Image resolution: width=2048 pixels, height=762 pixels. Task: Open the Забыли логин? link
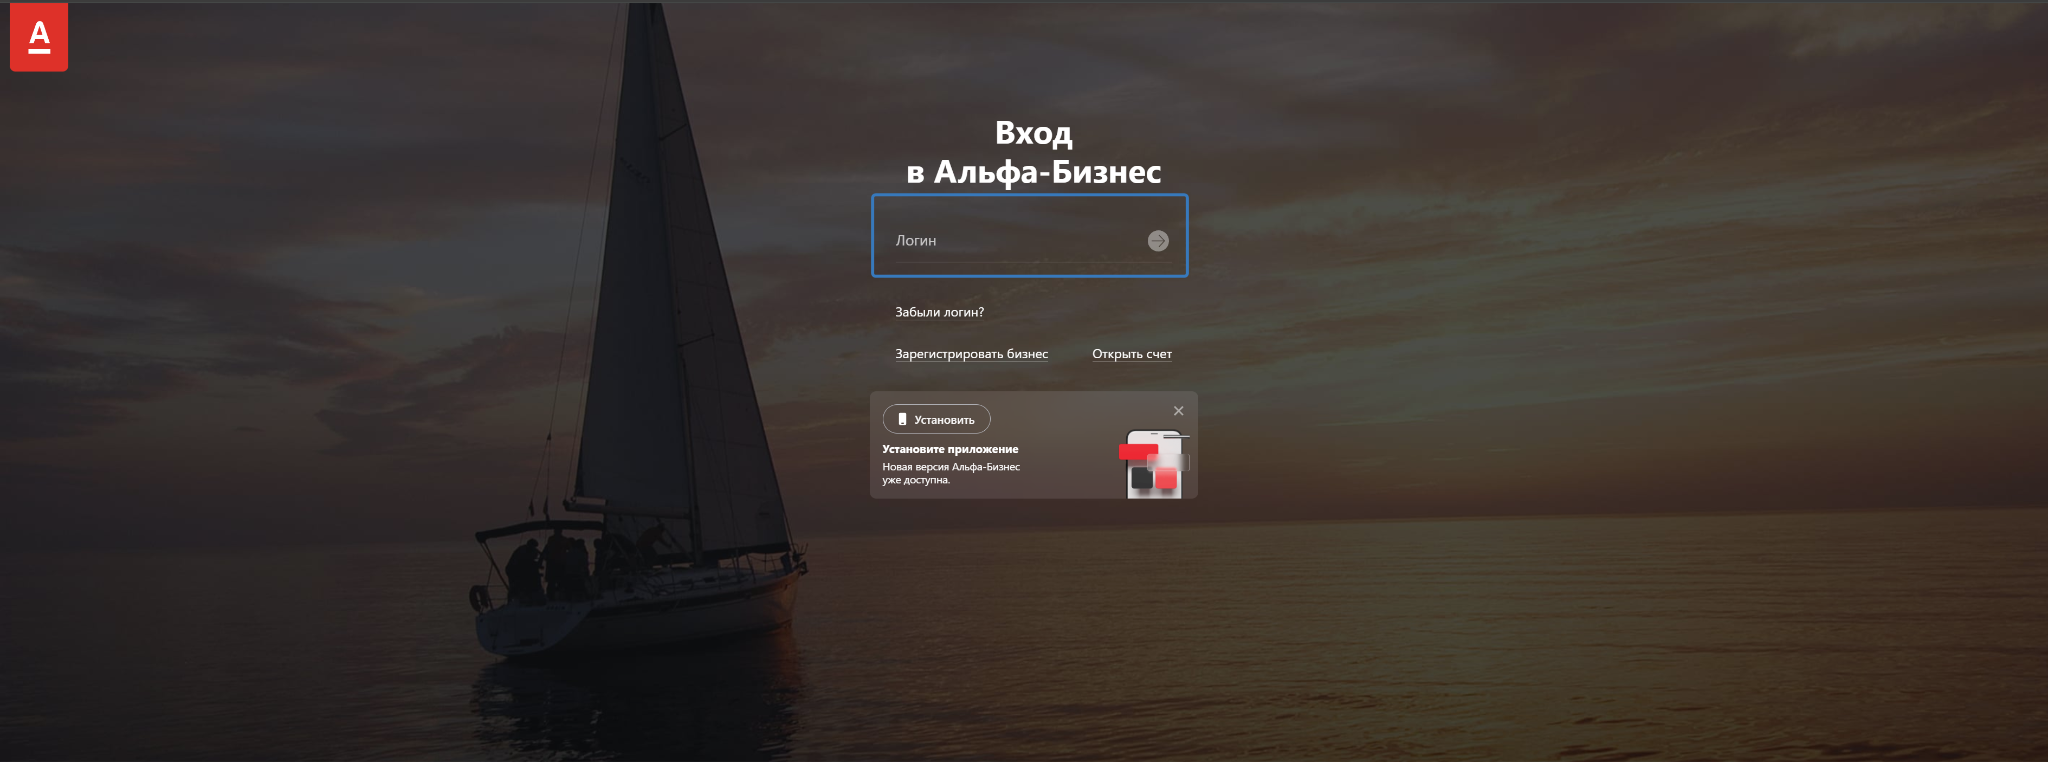[939, 312]
